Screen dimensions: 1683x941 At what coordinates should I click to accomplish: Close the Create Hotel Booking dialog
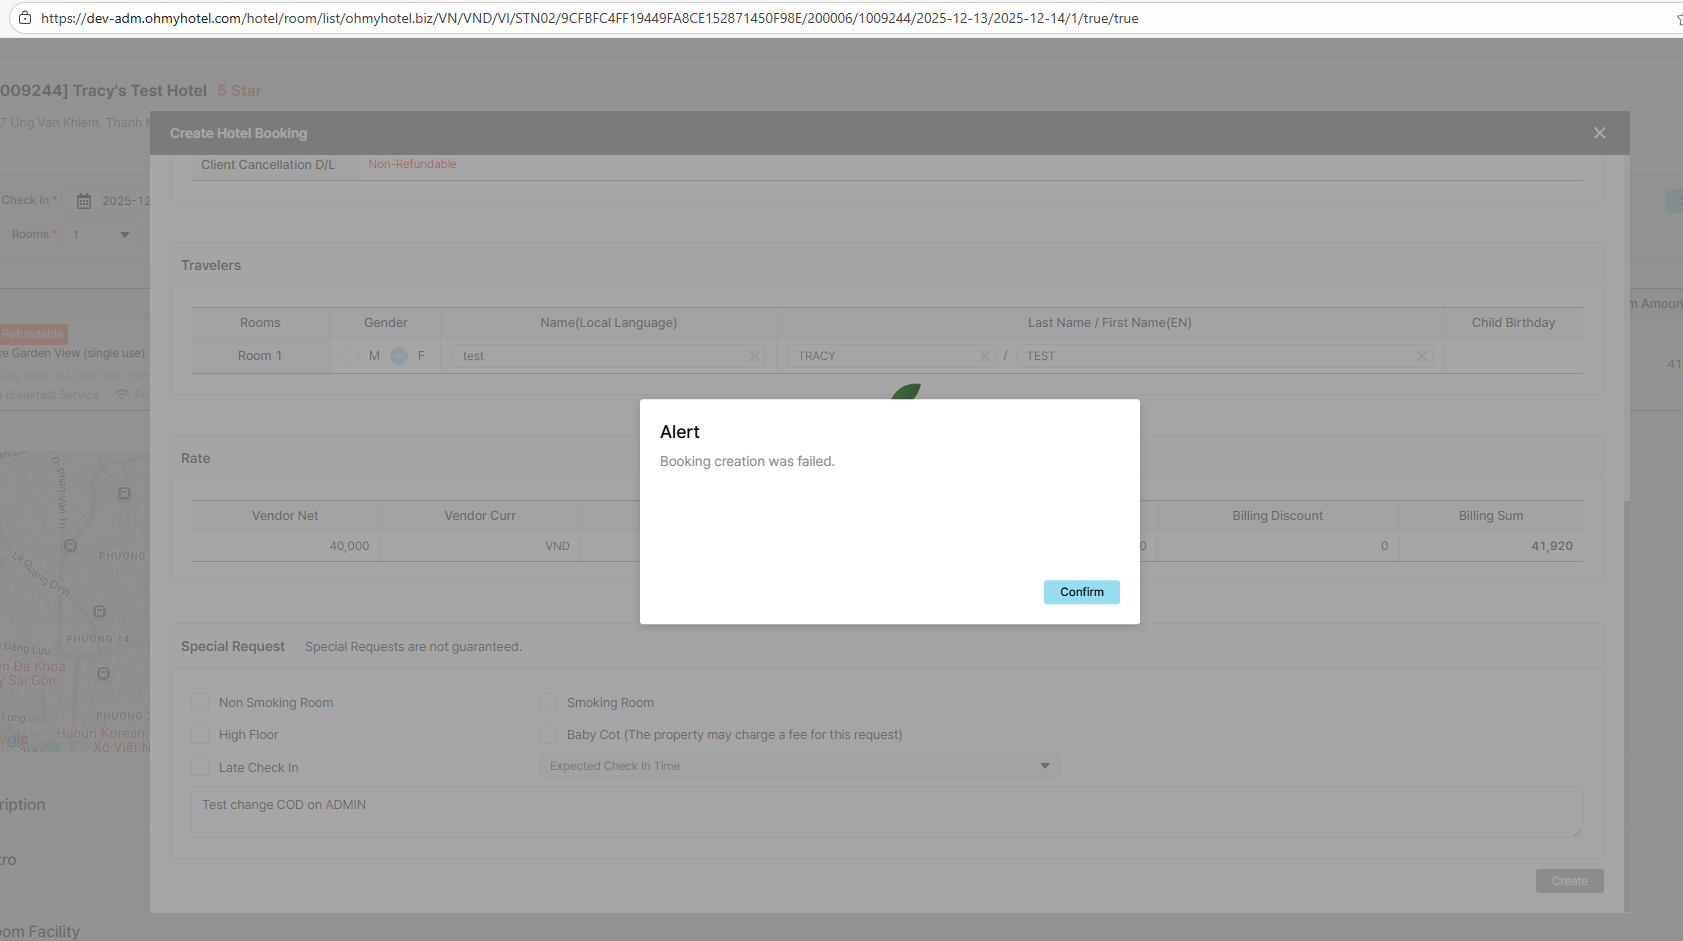click(x=1599, y=133)
